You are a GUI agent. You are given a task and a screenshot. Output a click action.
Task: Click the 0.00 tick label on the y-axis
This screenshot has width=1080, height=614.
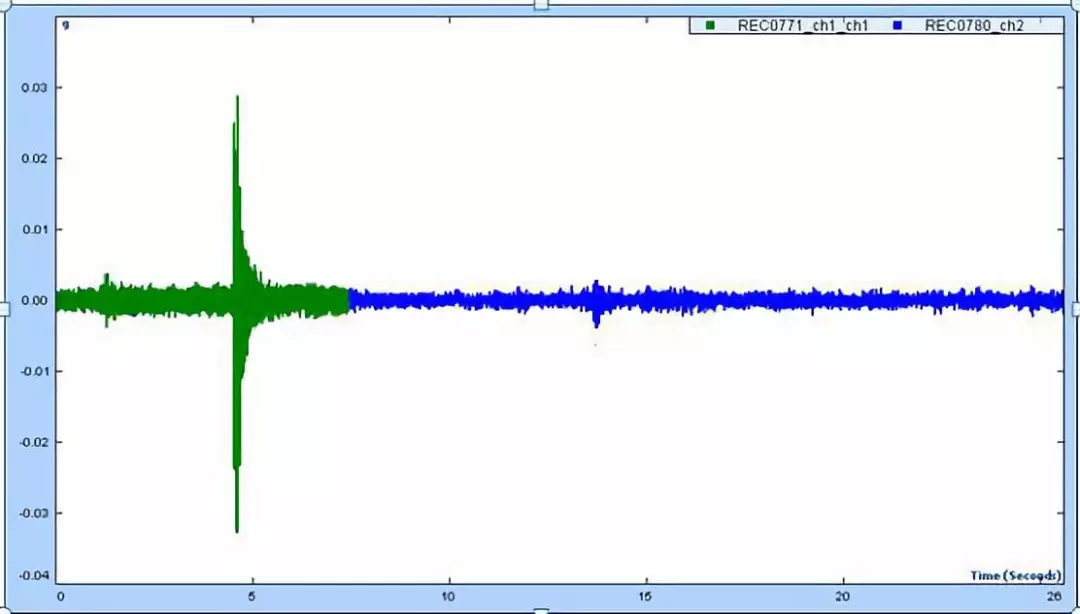pos(34,300)
